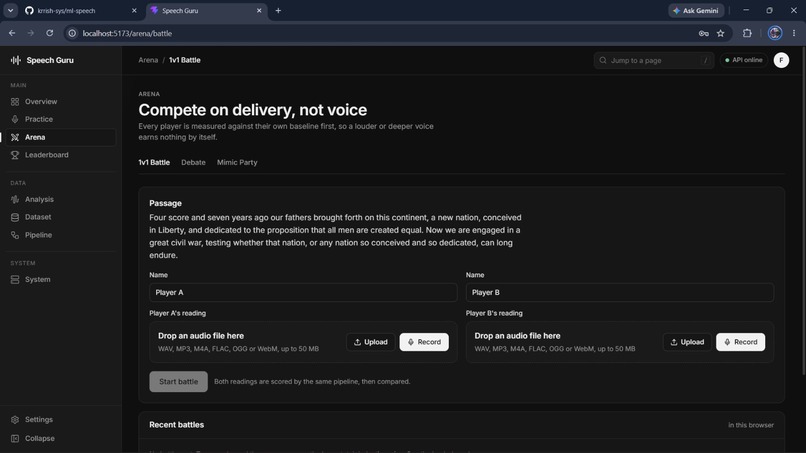Click Record for Player A's reading
The width and height of the screenshot is (806, 453).
tap(424, 342)
